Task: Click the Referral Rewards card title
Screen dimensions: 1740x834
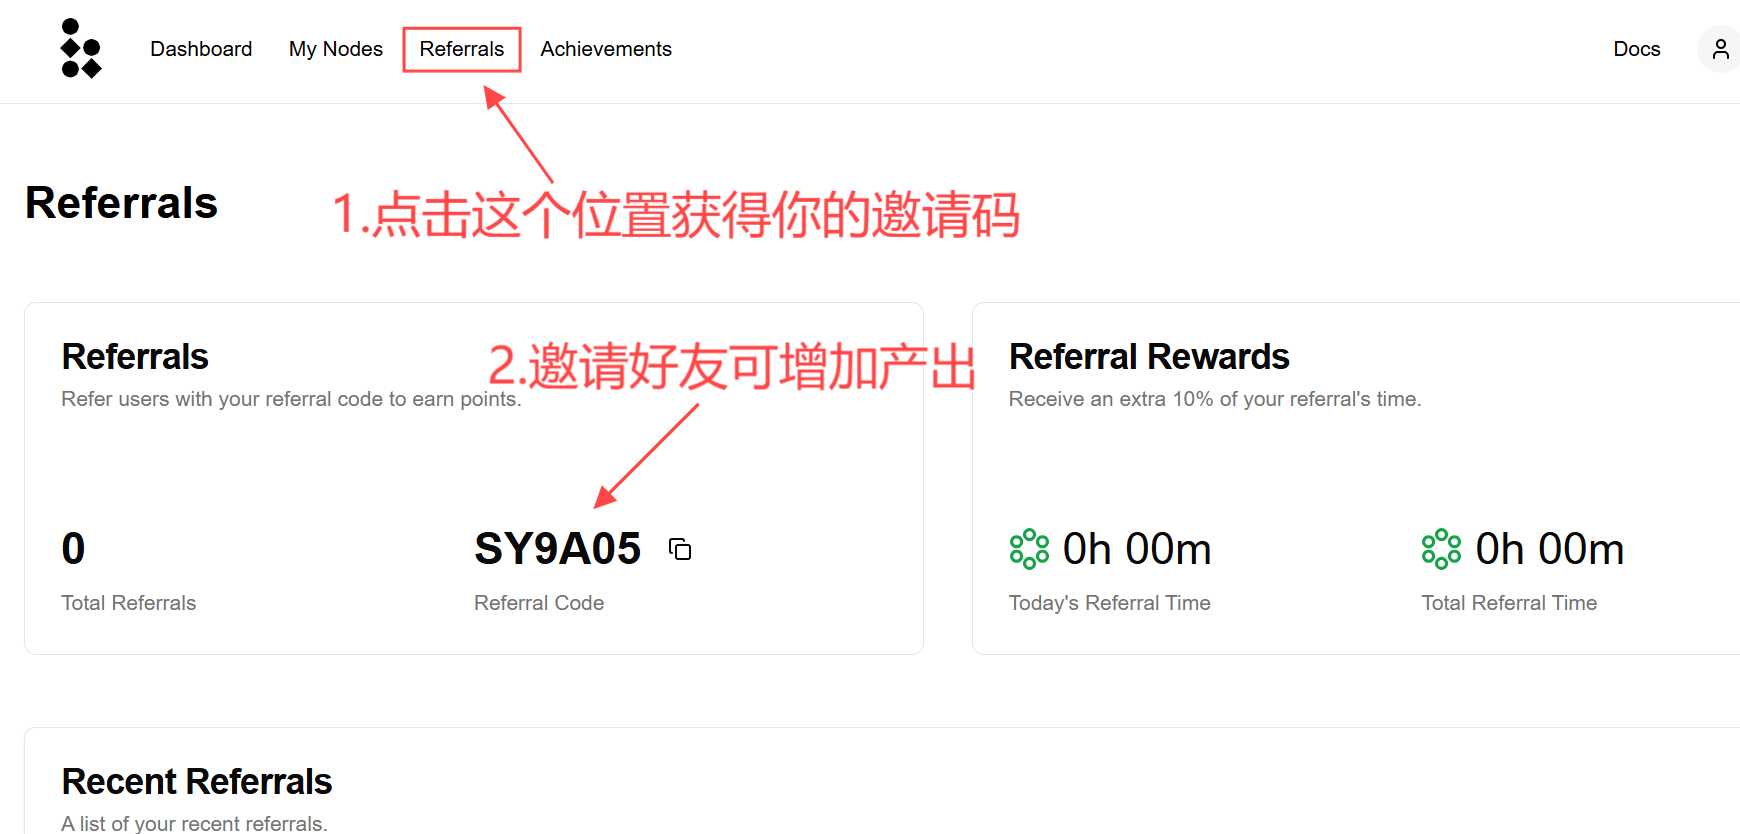Action: (1149, 357)
